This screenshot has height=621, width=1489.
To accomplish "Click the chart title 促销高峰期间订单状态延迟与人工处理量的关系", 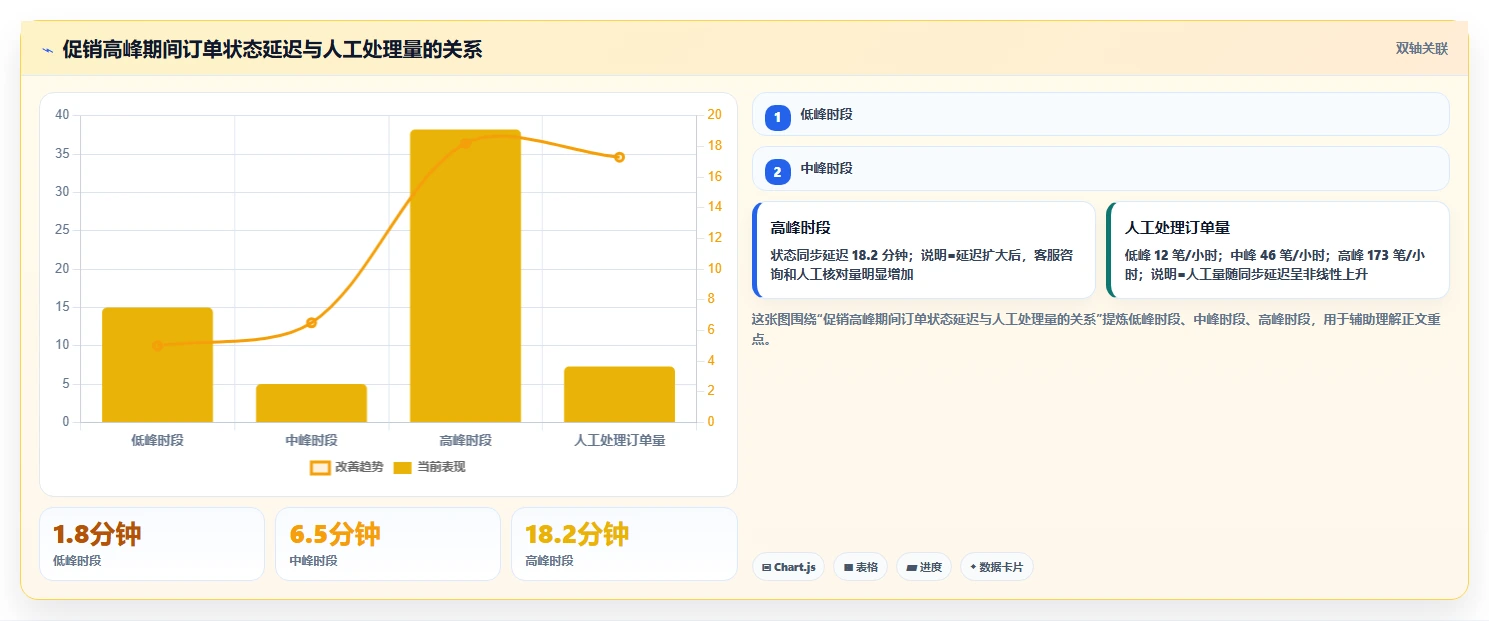I will [272, 49].
